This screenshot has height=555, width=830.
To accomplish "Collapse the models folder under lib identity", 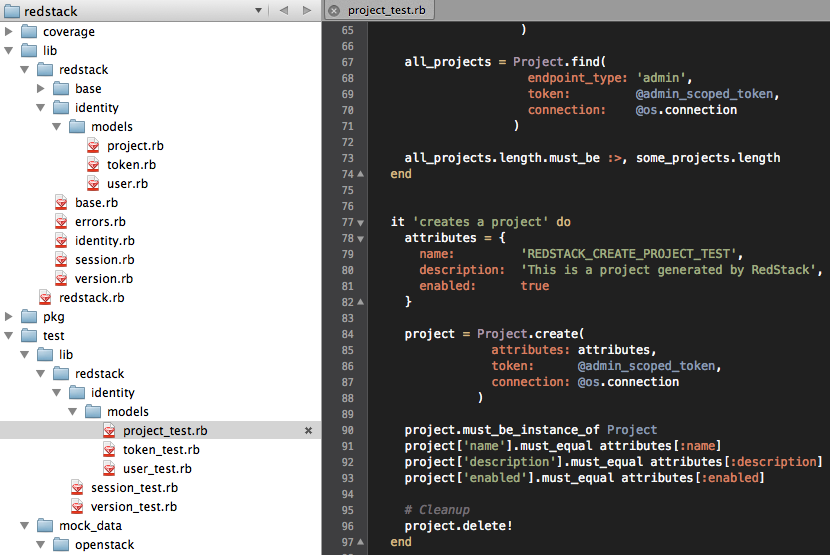I will pyautogui.click(x=57, y=127).
